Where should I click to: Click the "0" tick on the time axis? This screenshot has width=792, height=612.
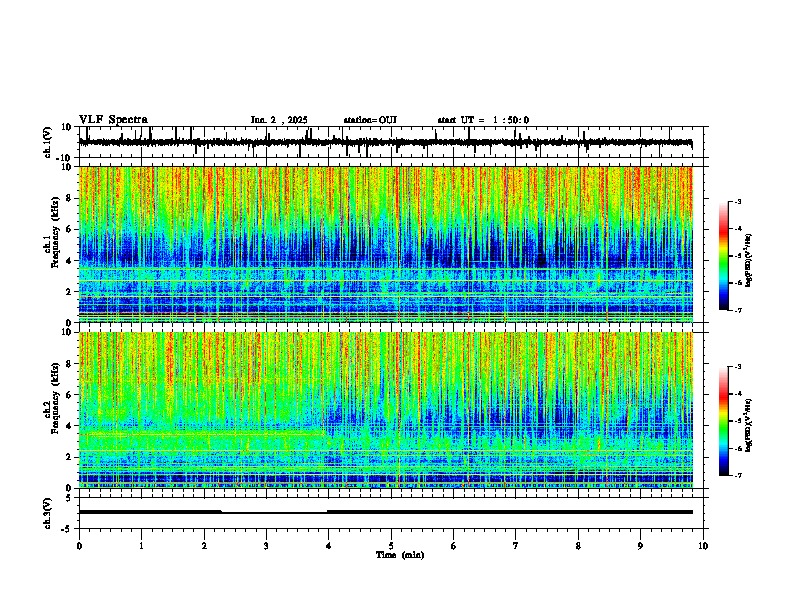click(x=79, y=546)
